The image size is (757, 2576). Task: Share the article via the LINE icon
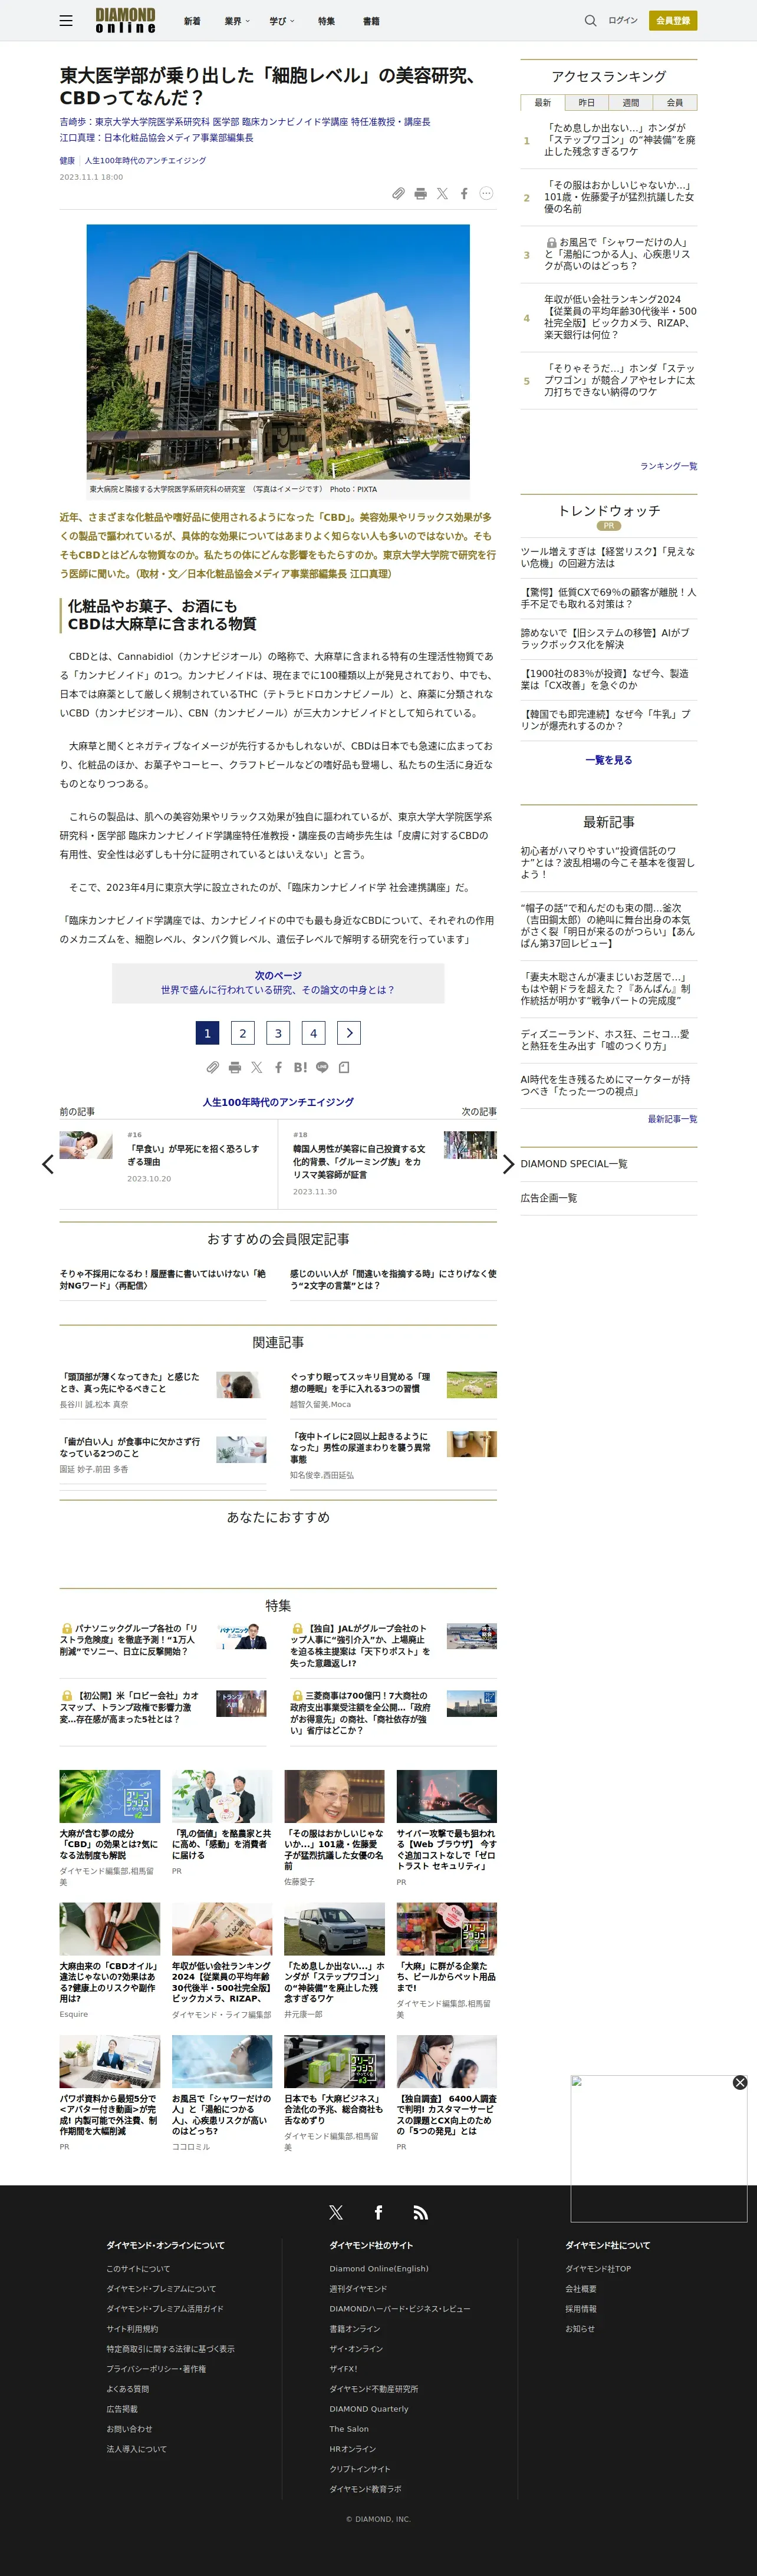click(x=322, y=1067)
